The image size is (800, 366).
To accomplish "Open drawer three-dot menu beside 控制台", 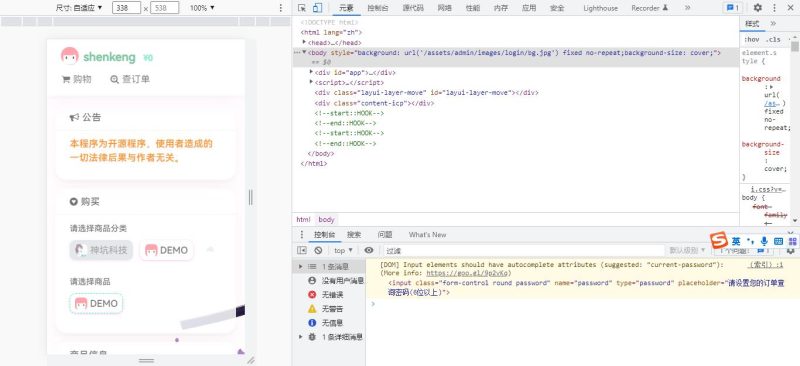I will tap(302, 235).
